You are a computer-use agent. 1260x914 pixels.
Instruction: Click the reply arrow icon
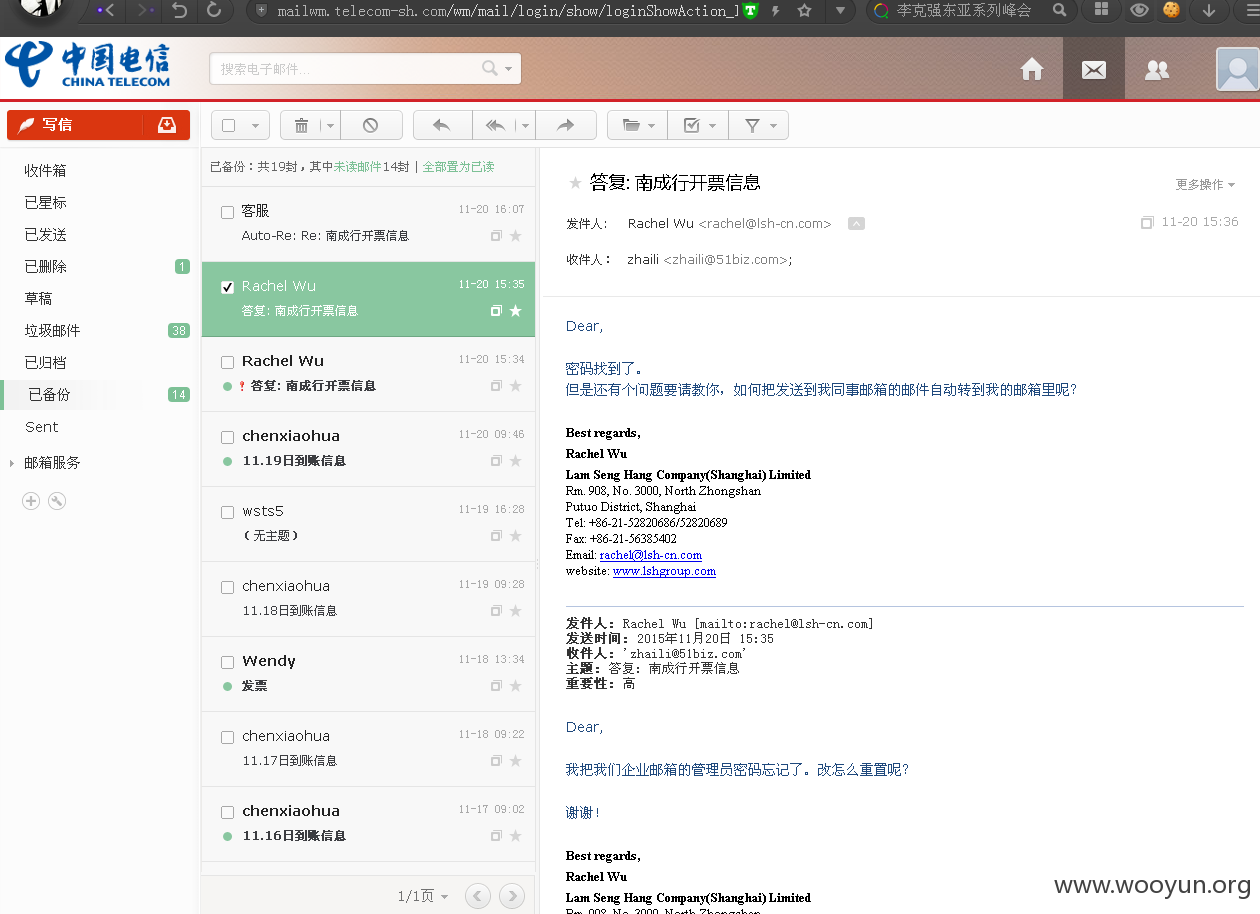coord(441,125)
